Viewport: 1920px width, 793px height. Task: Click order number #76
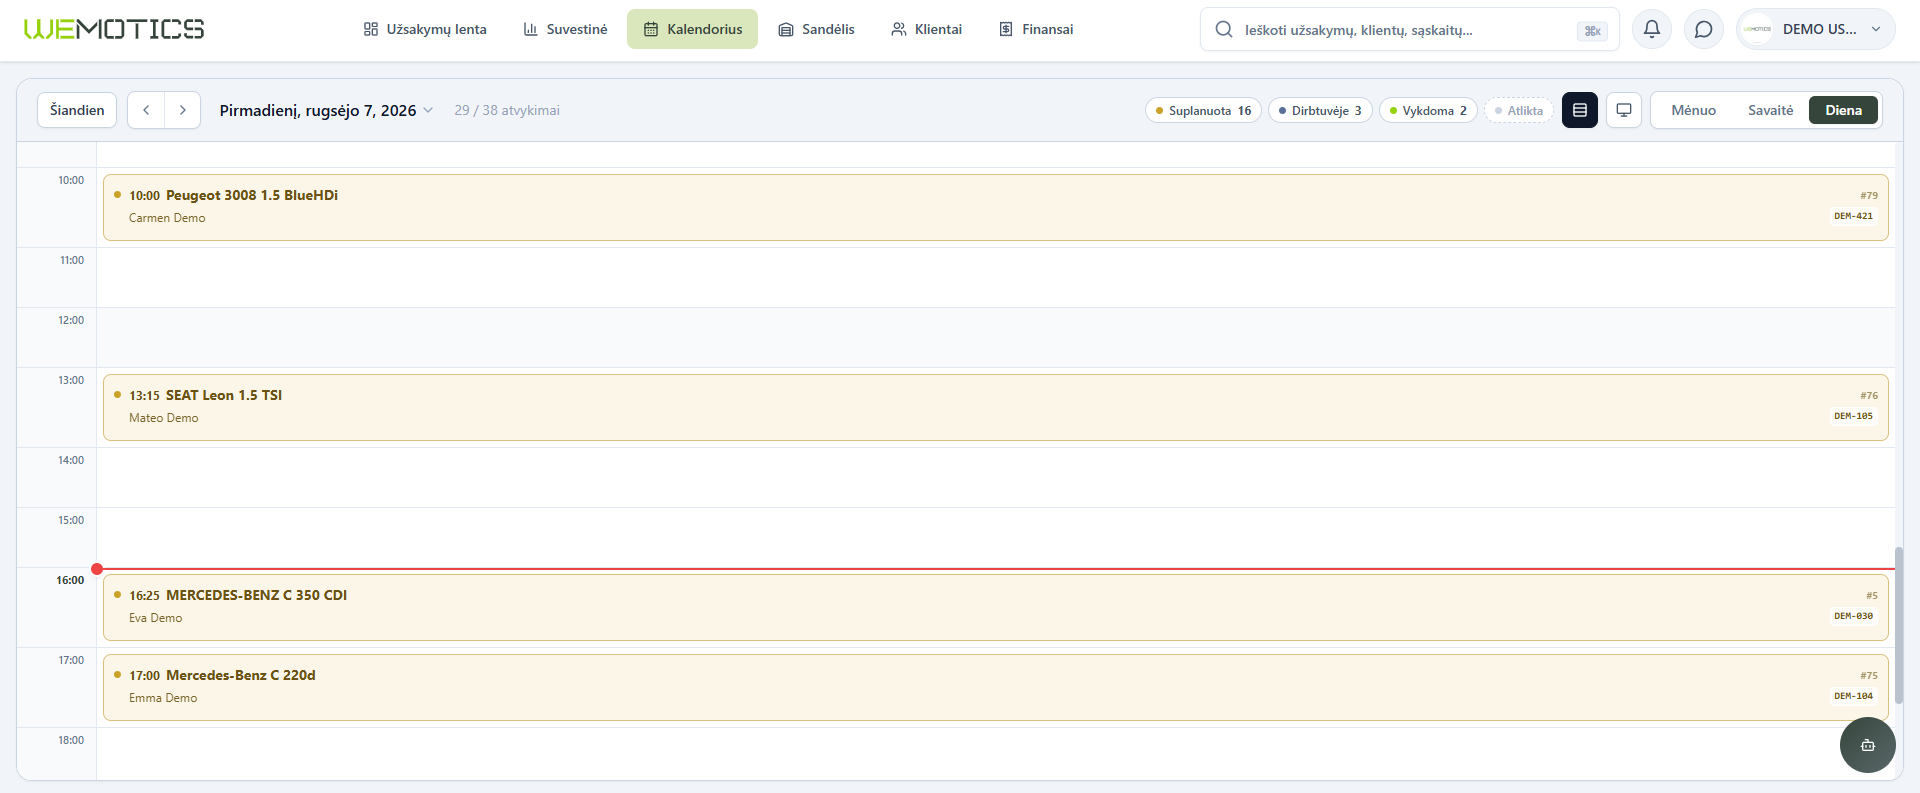[1869, 396]
